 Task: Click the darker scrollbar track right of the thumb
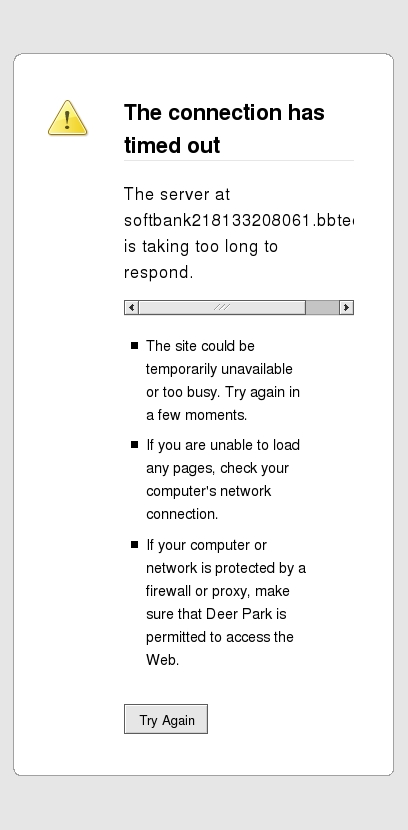[322, 307]
